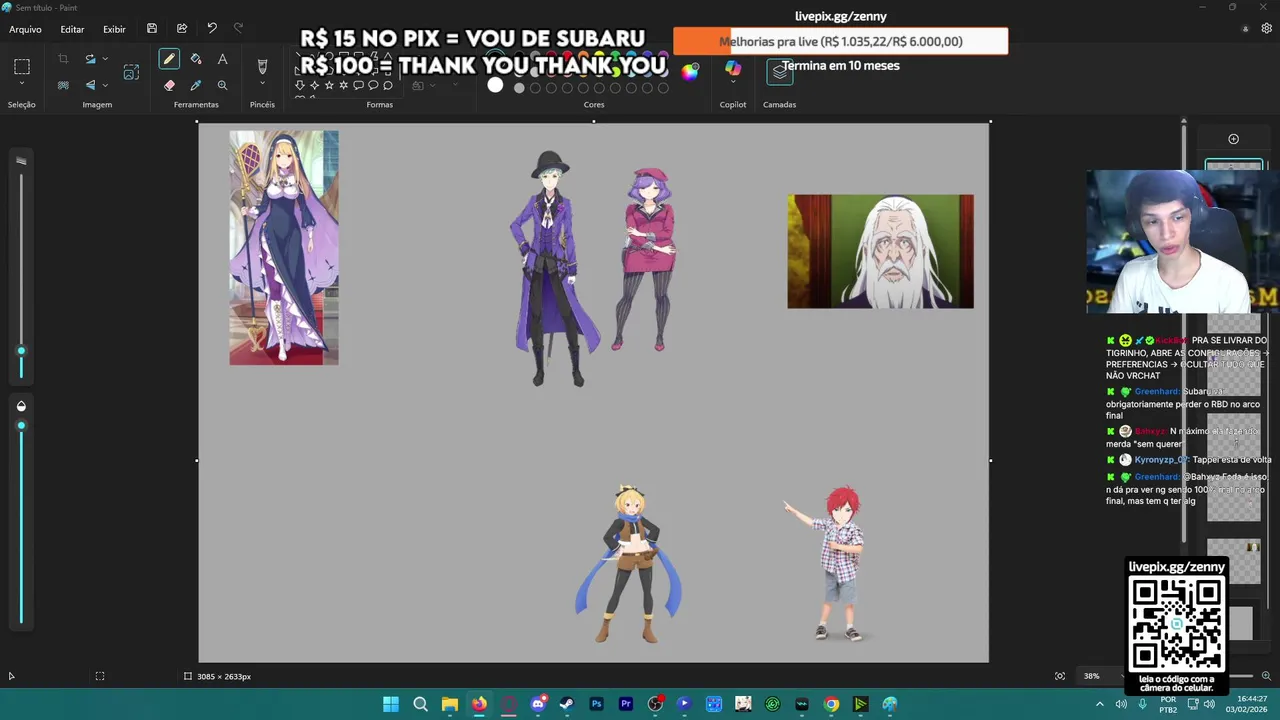This screenshot has width=1280, height=720.
Task: Open the Copilot menu
Action: pos(733,68)
